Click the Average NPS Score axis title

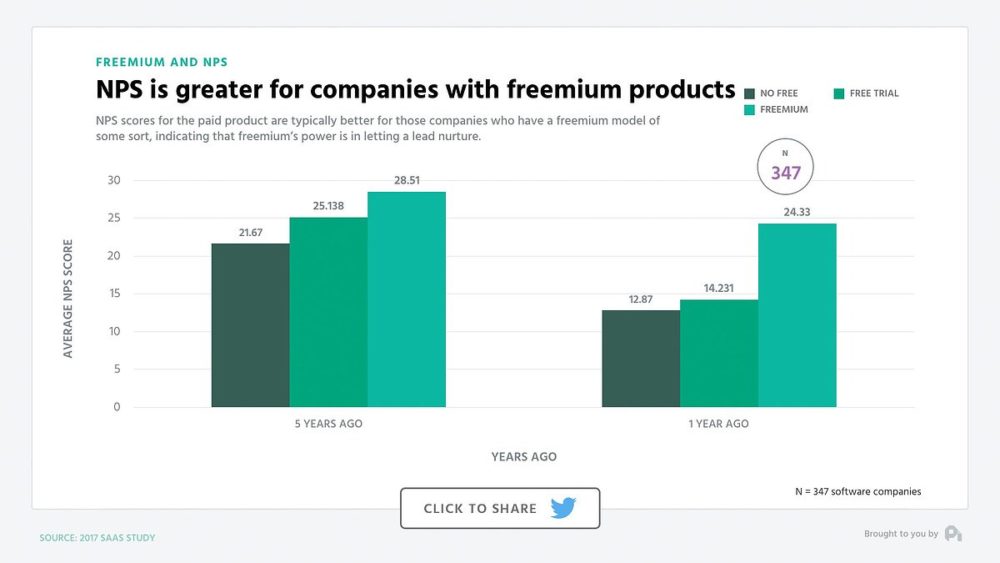point(69,298)
